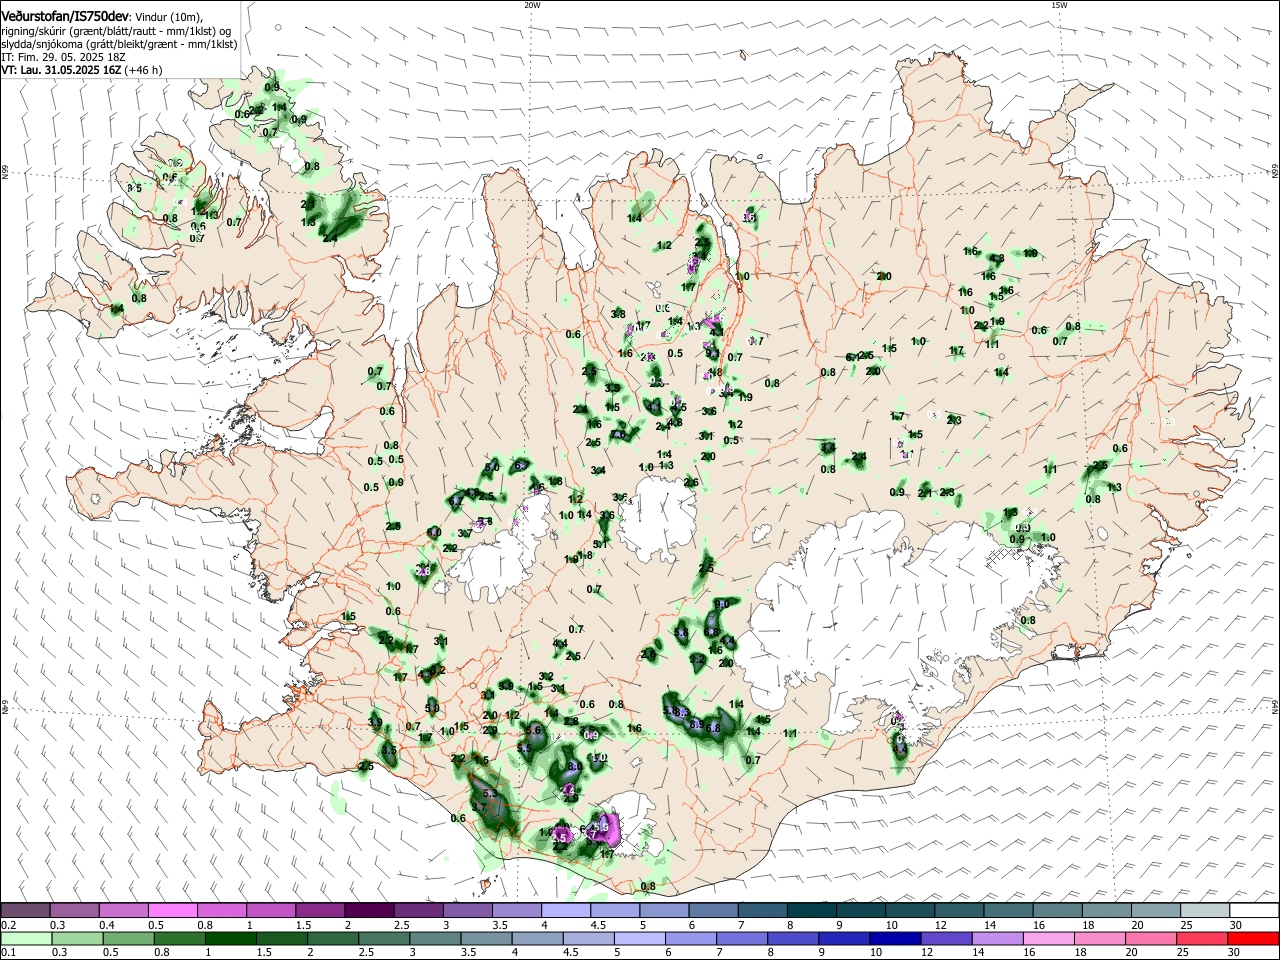The image size is (1280, 960).
Task: Pick the teal 10–12 snow swatch
Action: click(911, 910)
